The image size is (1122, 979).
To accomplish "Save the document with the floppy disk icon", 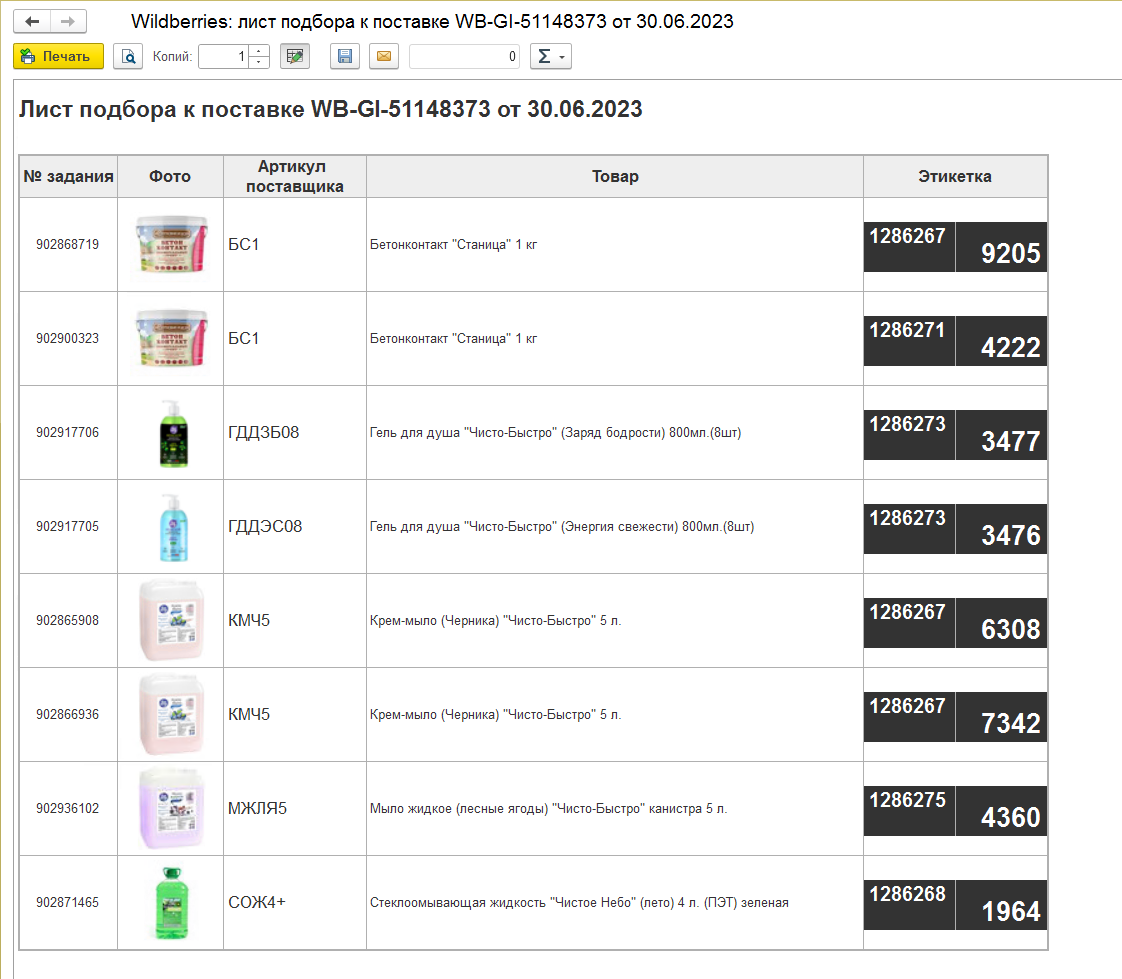I will pyautogui.click(x=344, y=57).
